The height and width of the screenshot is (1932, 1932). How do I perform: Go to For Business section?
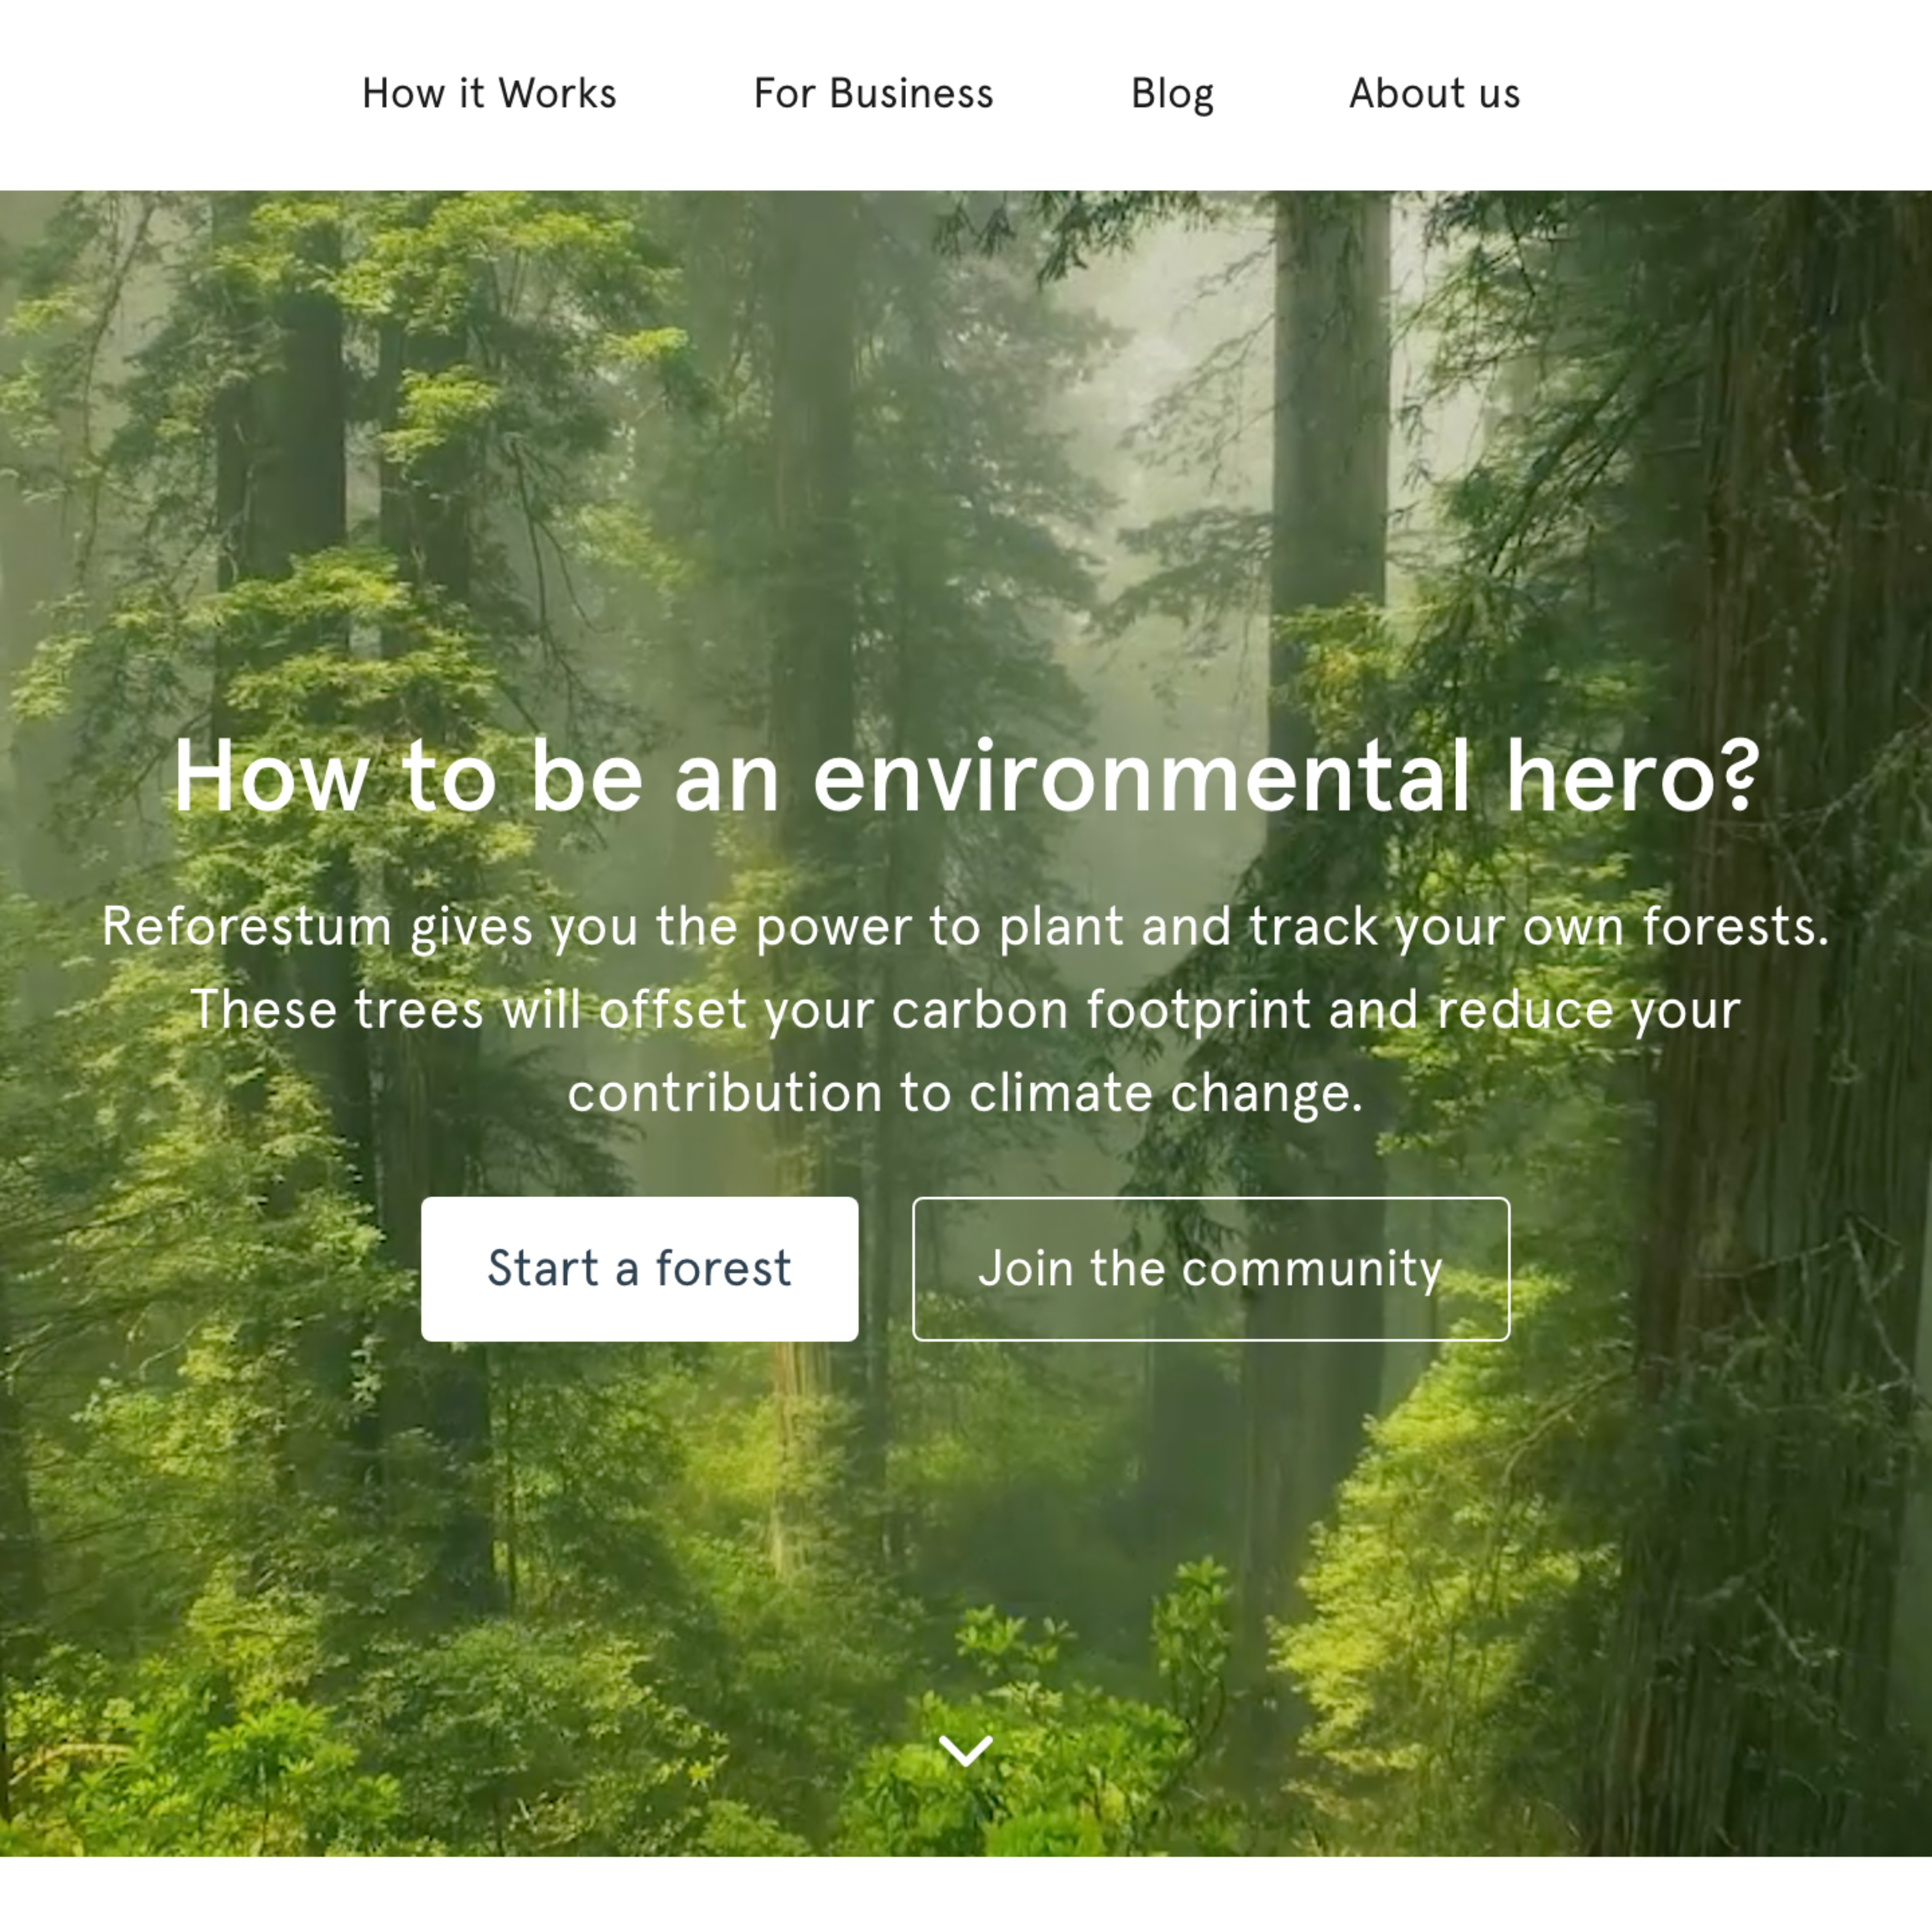click(873, 94)
